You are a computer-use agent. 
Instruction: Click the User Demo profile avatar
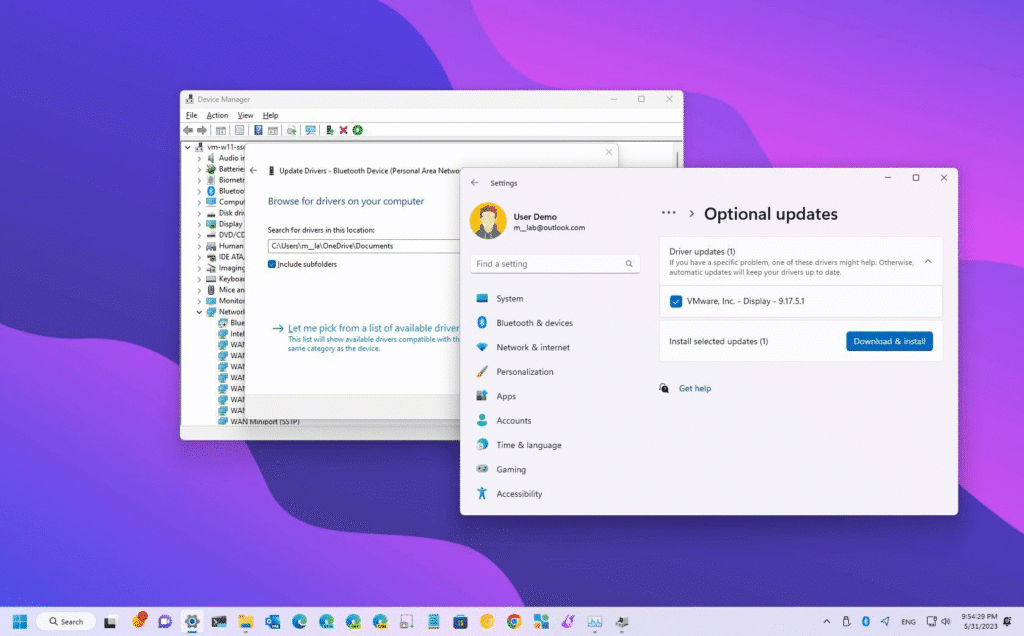click(488, 221)
